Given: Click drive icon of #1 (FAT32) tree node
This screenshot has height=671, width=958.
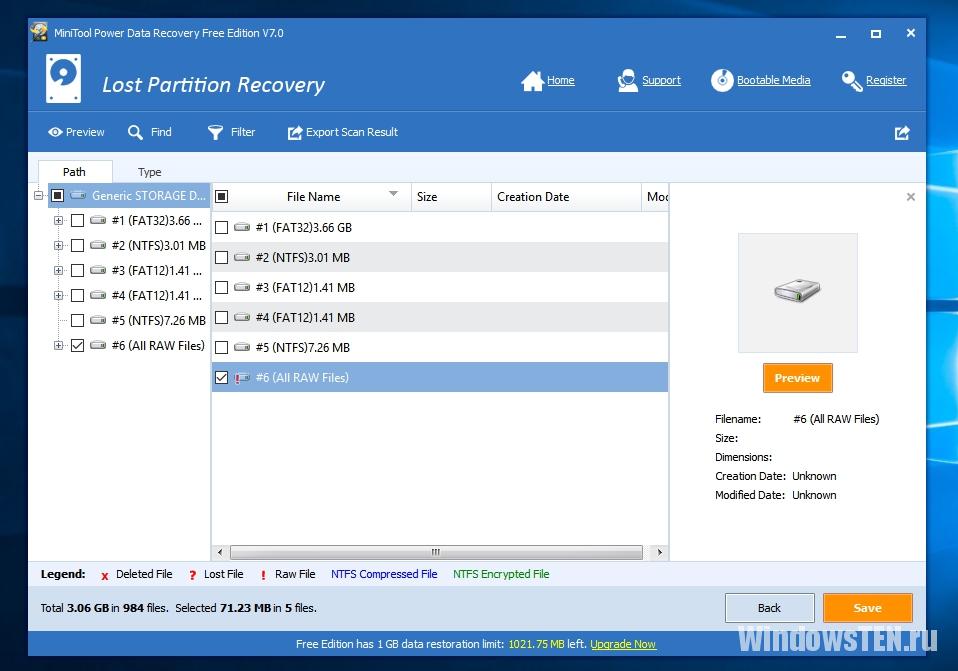Looking at the screenshot, I should pyautogui.click(x=98, y=220).
